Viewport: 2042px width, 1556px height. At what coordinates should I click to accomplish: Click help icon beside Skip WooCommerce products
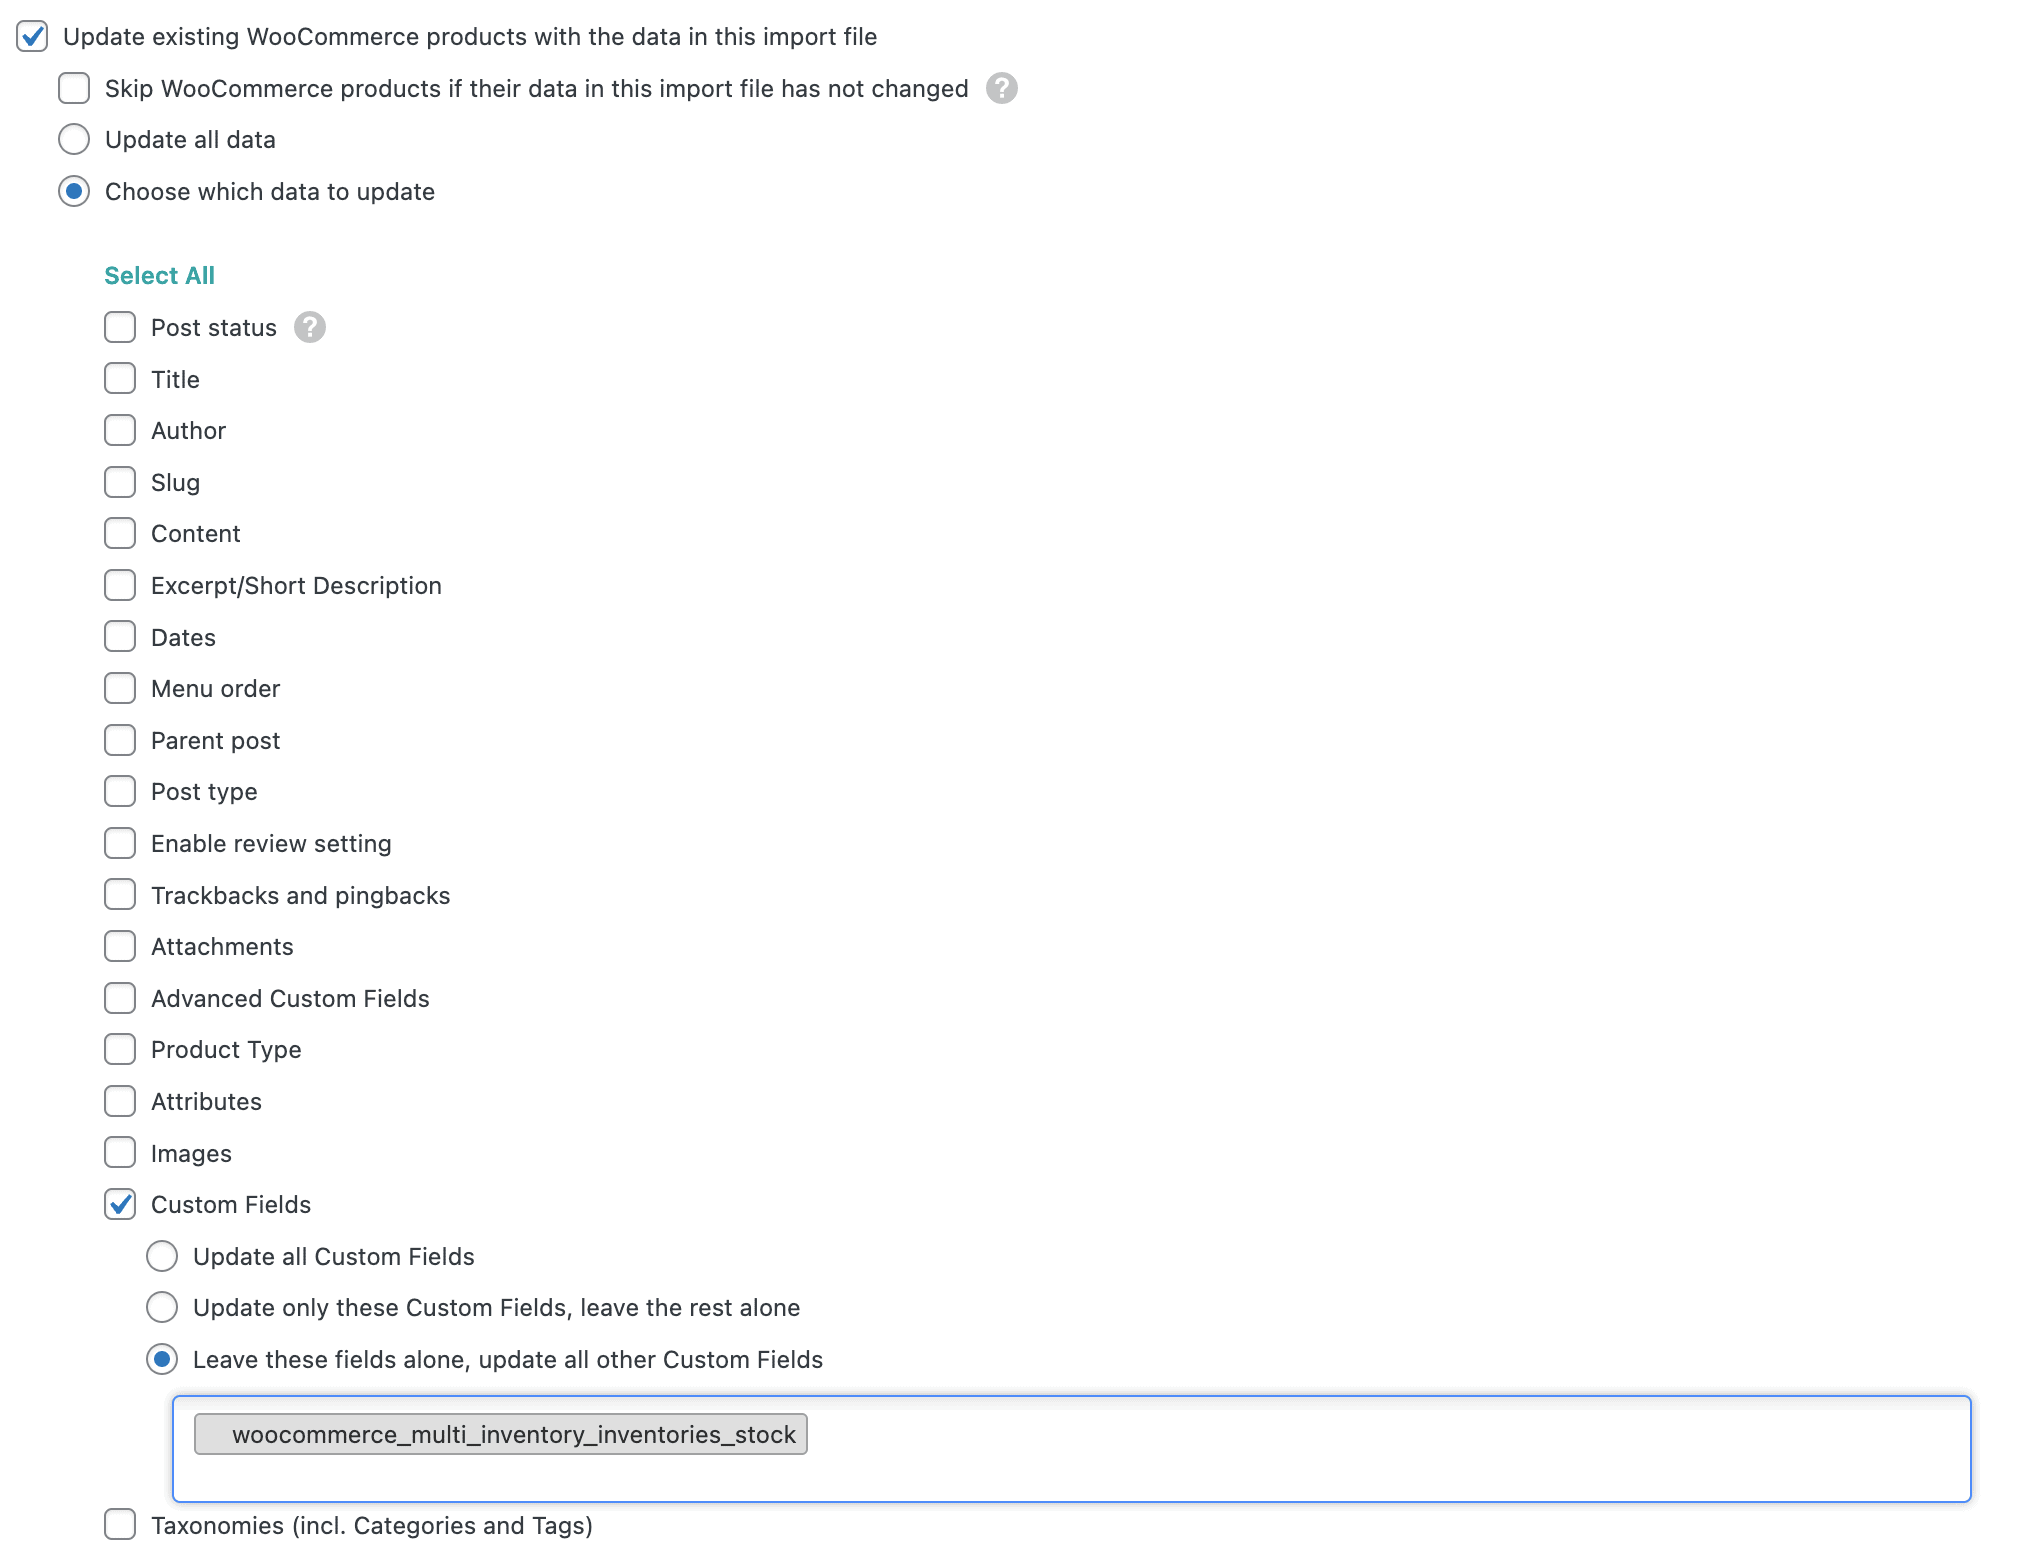[x=1001, y=89]
